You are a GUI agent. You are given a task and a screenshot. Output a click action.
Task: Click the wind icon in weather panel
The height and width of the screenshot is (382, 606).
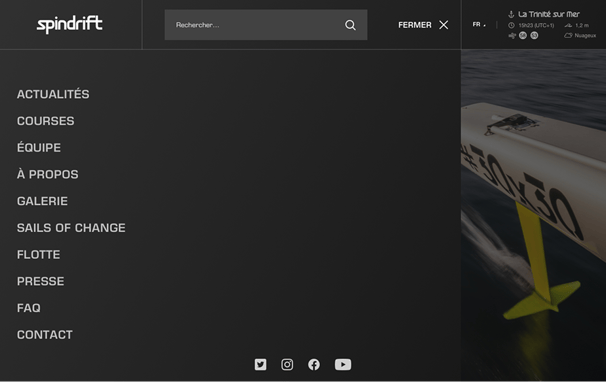512,36
